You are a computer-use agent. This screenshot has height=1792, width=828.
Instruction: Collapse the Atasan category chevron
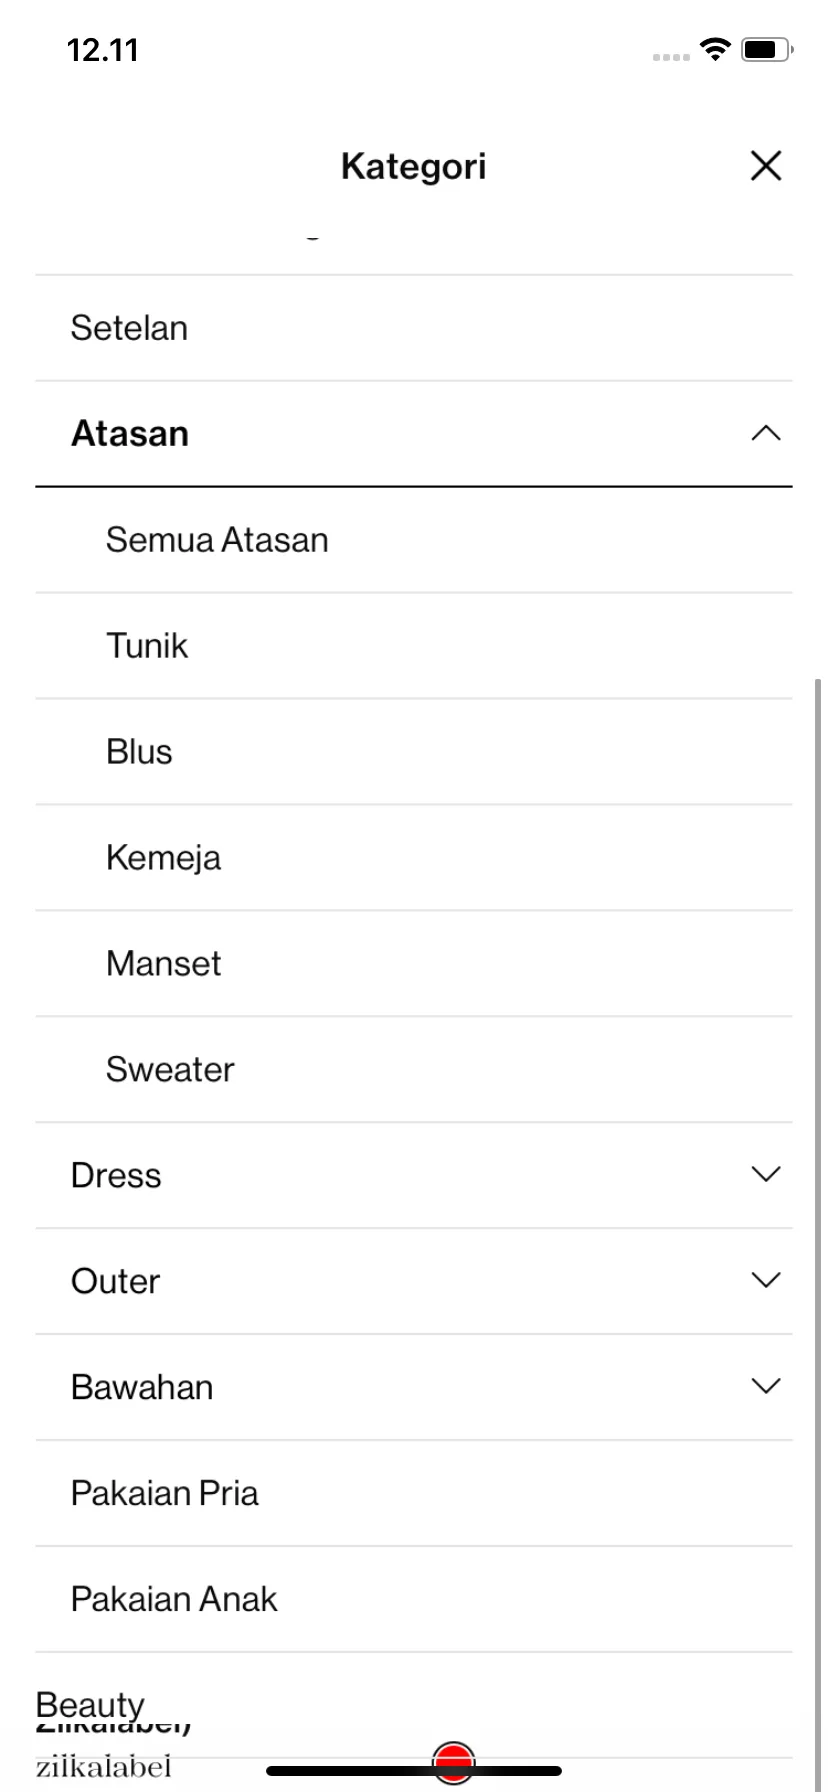pyautogui.click(x=765, y=433)
